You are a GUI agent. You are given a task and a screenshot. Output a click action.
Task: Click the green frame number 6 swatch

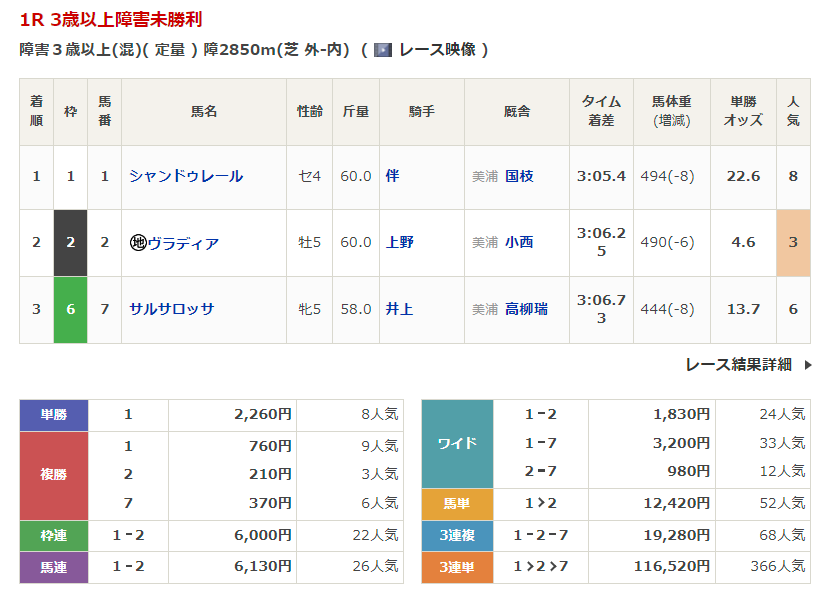(70, 309)
